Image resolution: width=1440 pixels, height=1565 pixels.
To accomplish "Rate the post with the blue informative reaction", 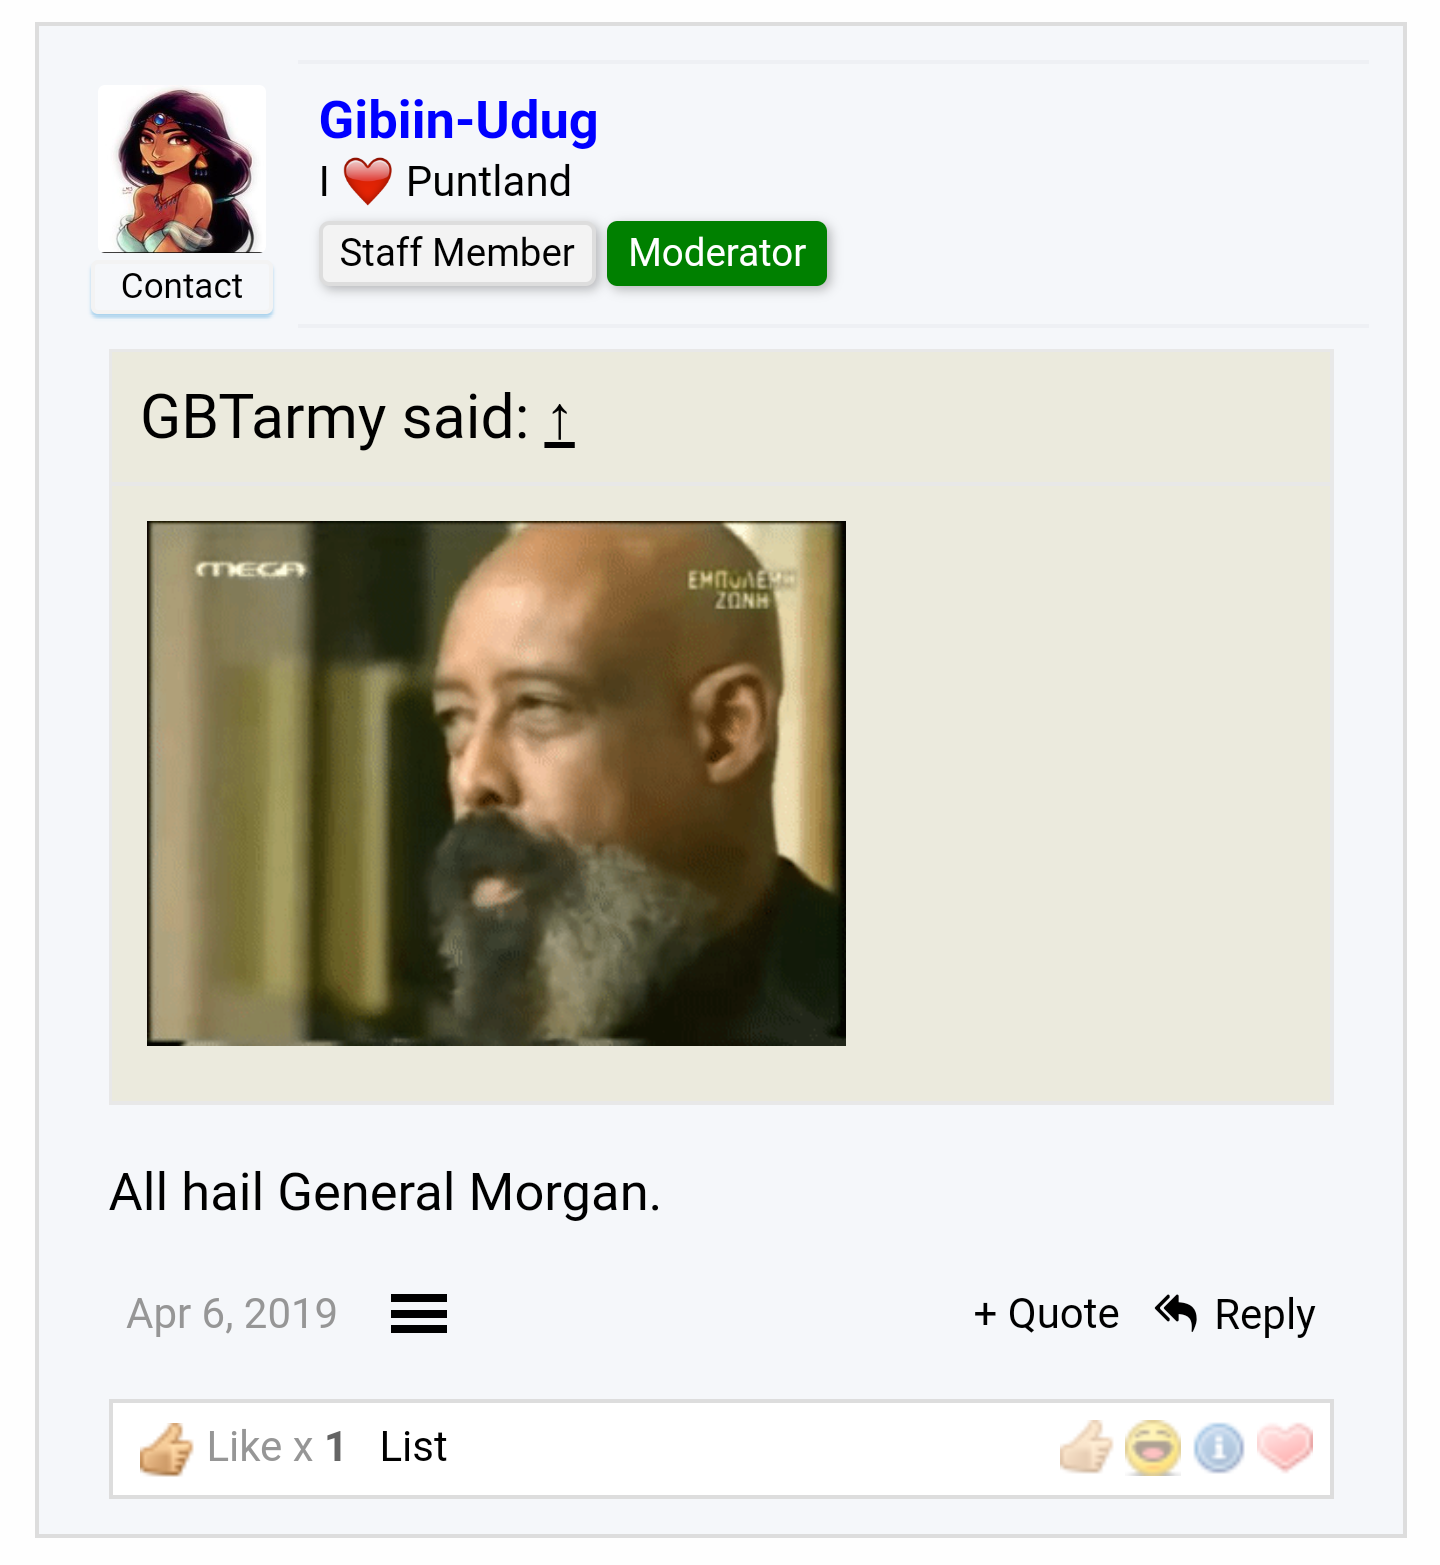I will tap(1219, 1448).
